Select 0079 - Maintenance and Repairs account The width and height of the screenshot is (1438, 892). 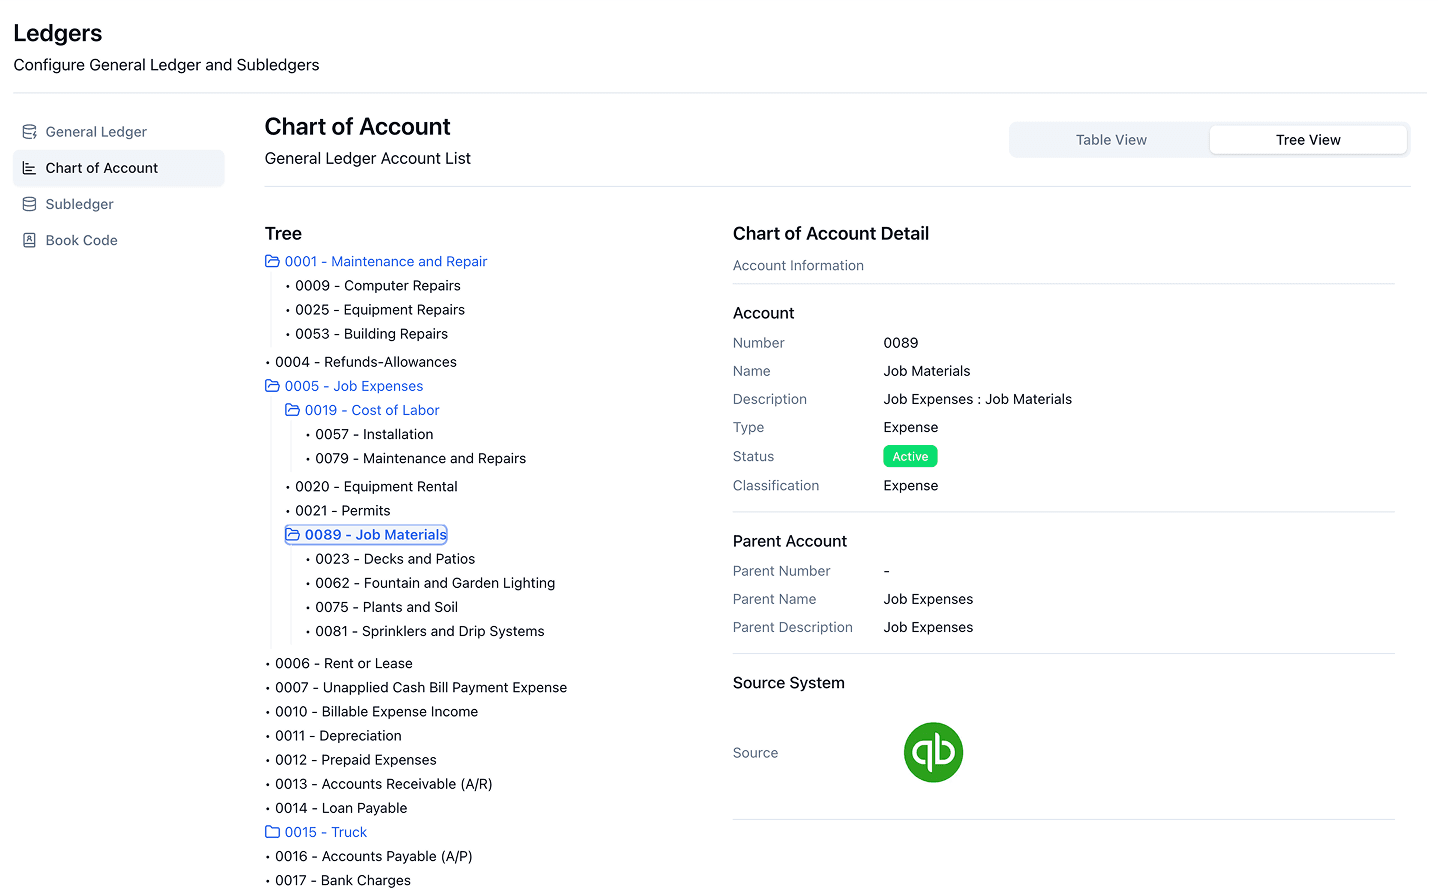420,458
